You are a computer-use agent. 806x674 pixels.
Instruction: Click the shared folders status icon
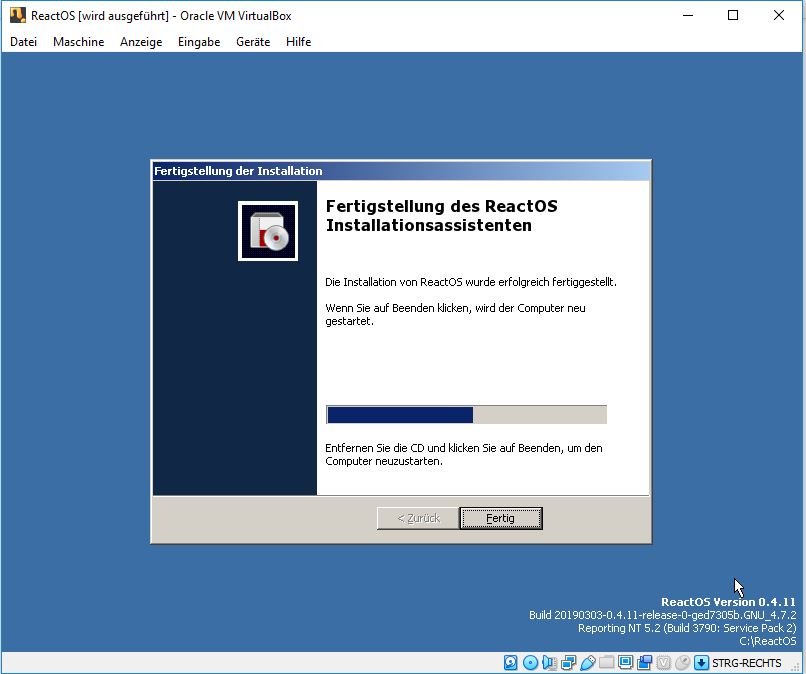pos(607,662)
